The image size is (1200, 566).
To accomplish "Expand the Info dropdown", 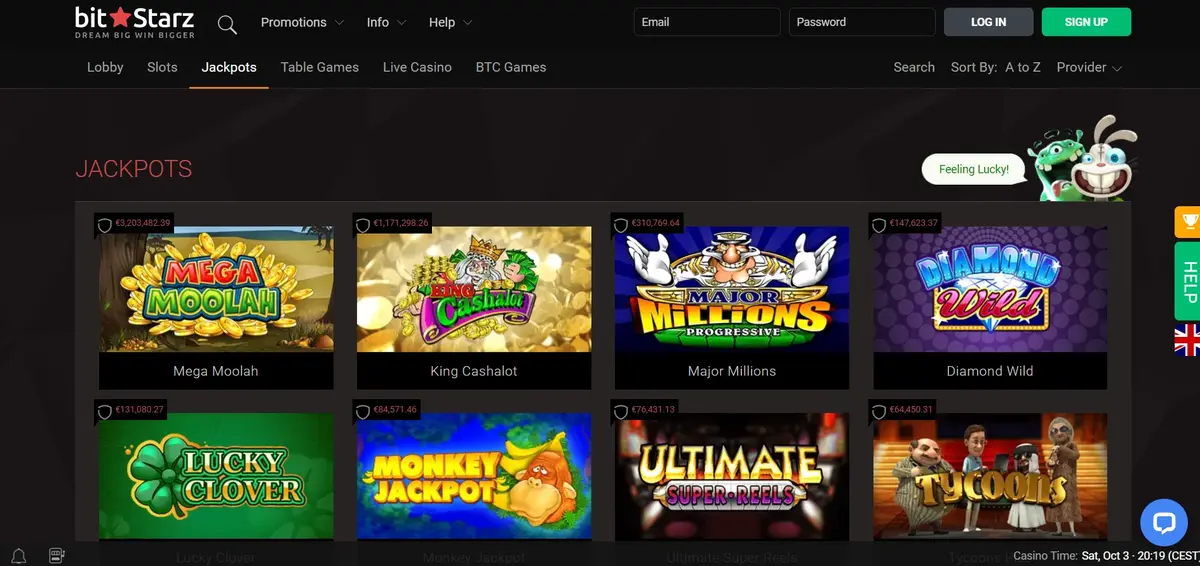I will 386,22.
